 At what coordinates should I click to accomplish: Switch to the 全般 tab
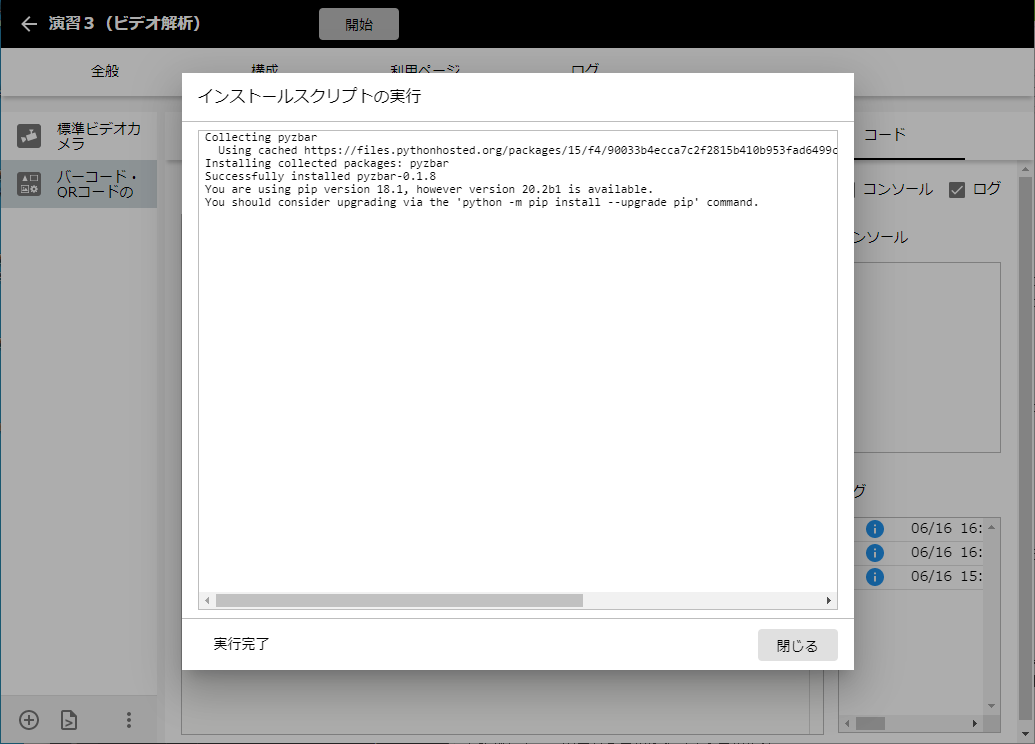[x=105, y=71]
